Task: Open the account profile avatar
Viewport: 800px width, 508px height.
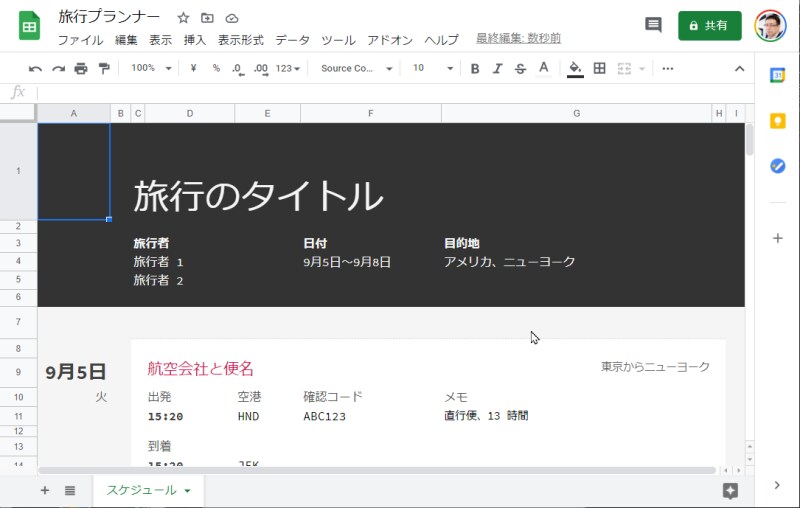Action: (x=770, y=26)
